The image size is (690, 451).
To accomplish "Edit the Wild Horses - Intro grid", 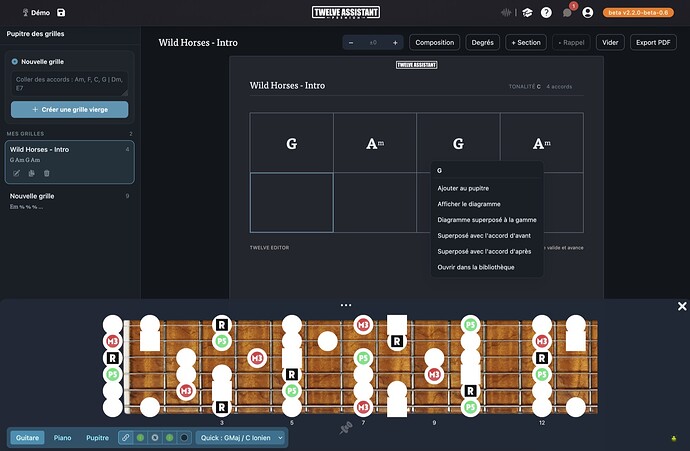I will tap(16, 173).
